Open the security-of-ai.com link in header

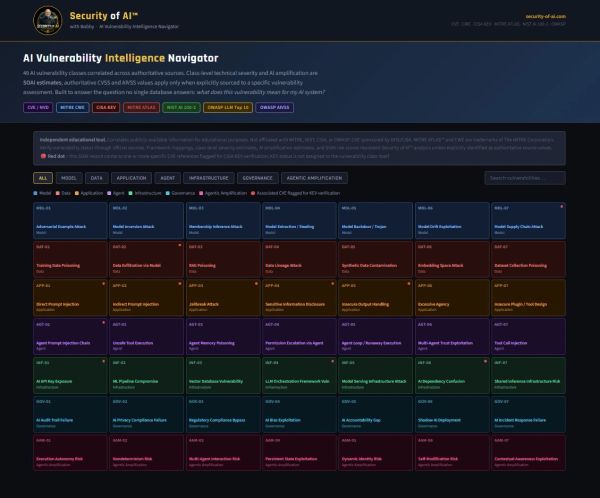pyautogui.click(x=546, y=16)
